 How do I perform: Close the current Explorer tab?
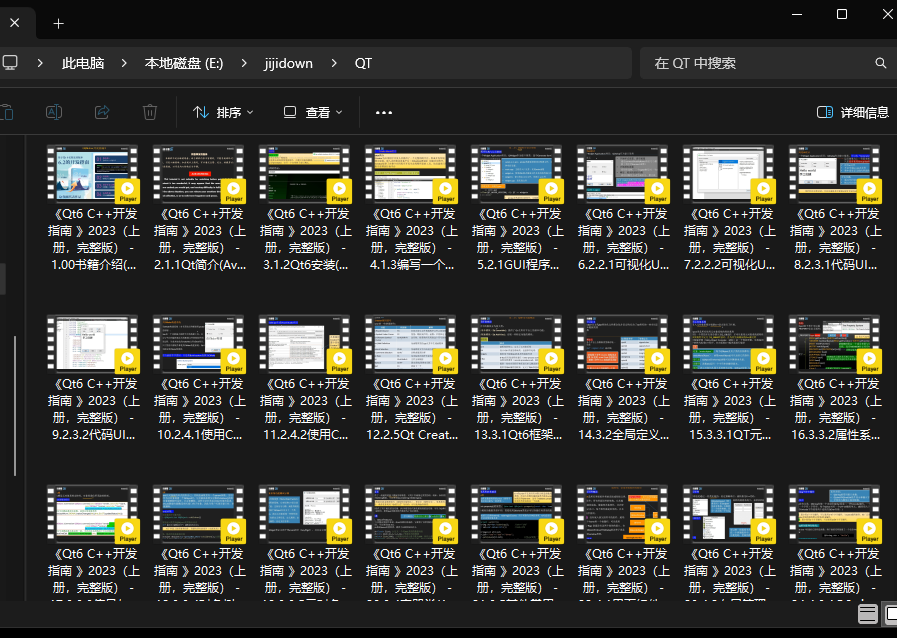coord(14,23)
